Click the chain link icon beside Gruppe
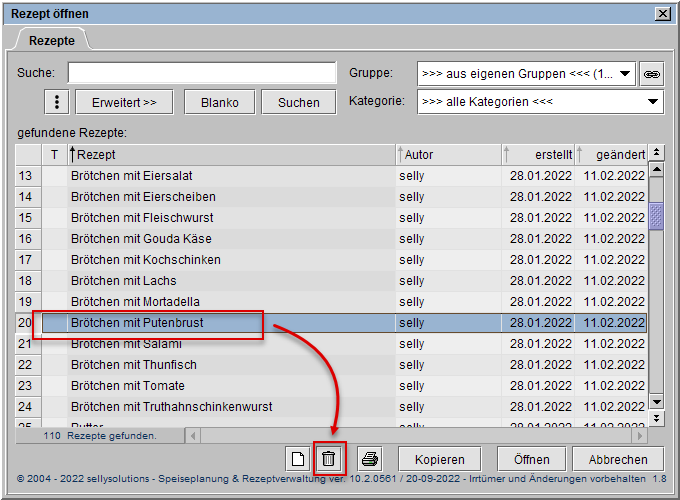The image size is (680, 500). pos(652,73)
